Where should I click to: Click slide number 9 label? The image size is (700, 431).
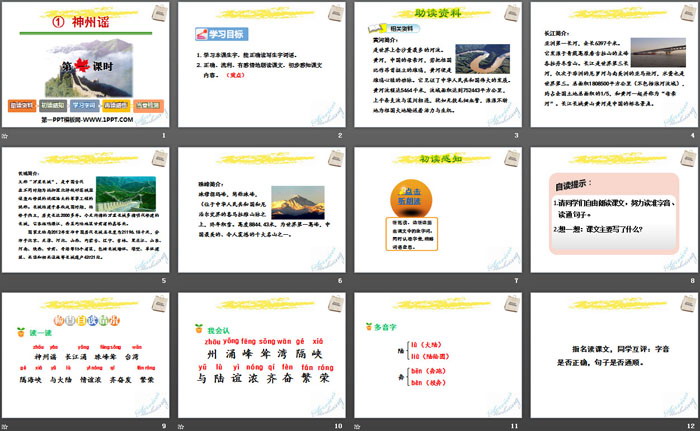(x=164, y=426)
